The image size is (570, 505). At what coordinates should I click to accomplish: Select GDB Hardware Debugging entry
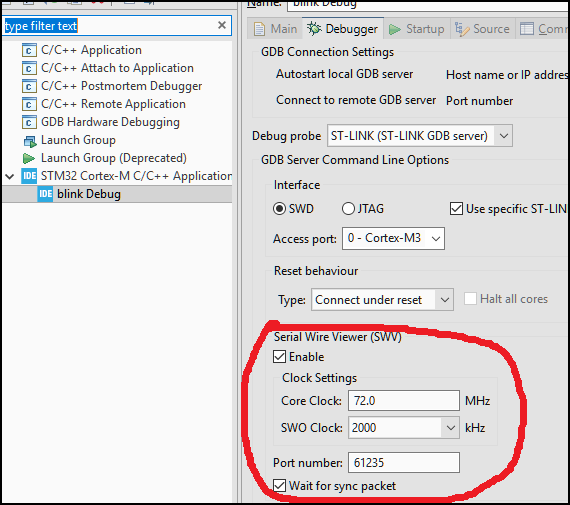(110, 122)
